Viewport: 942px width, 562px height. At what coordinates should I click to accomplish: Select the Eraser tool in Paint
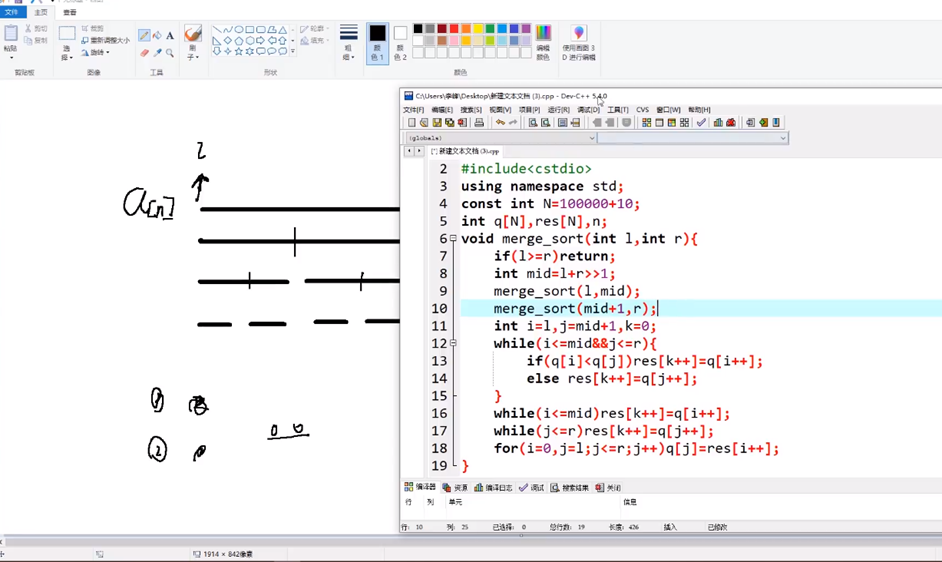click(144, 53)
